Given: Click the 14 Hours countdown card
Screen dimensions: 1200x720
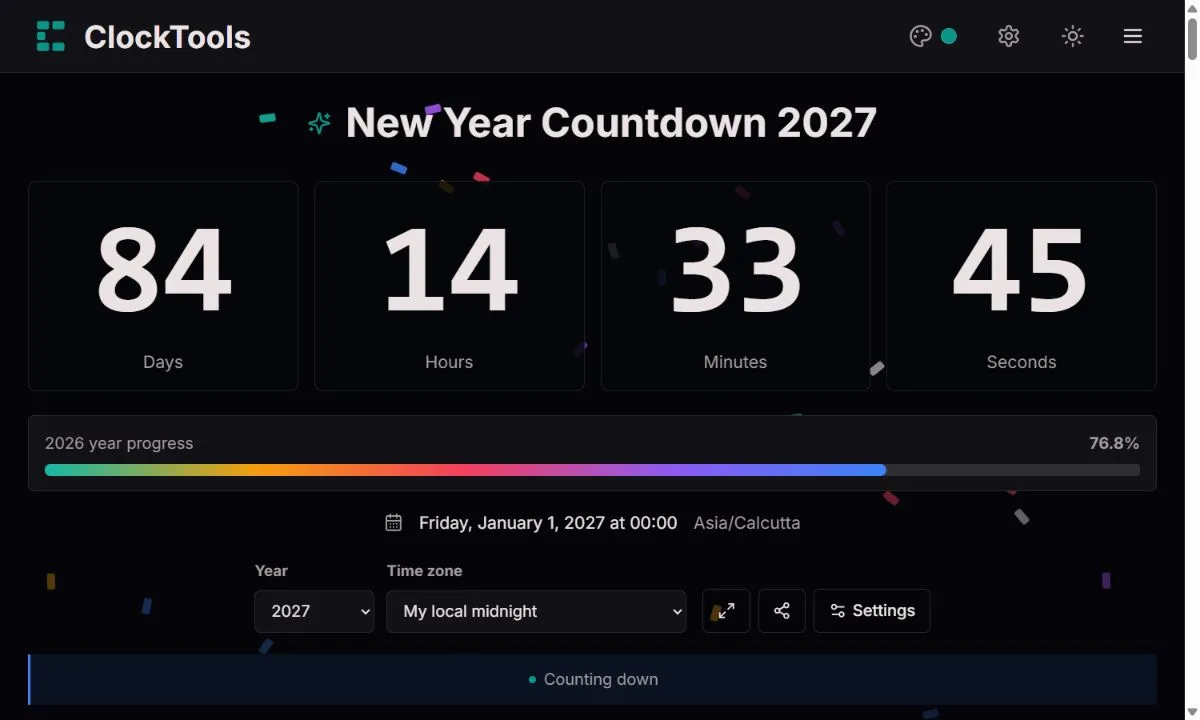Looking at the screenshot, I should pos(449,286).
